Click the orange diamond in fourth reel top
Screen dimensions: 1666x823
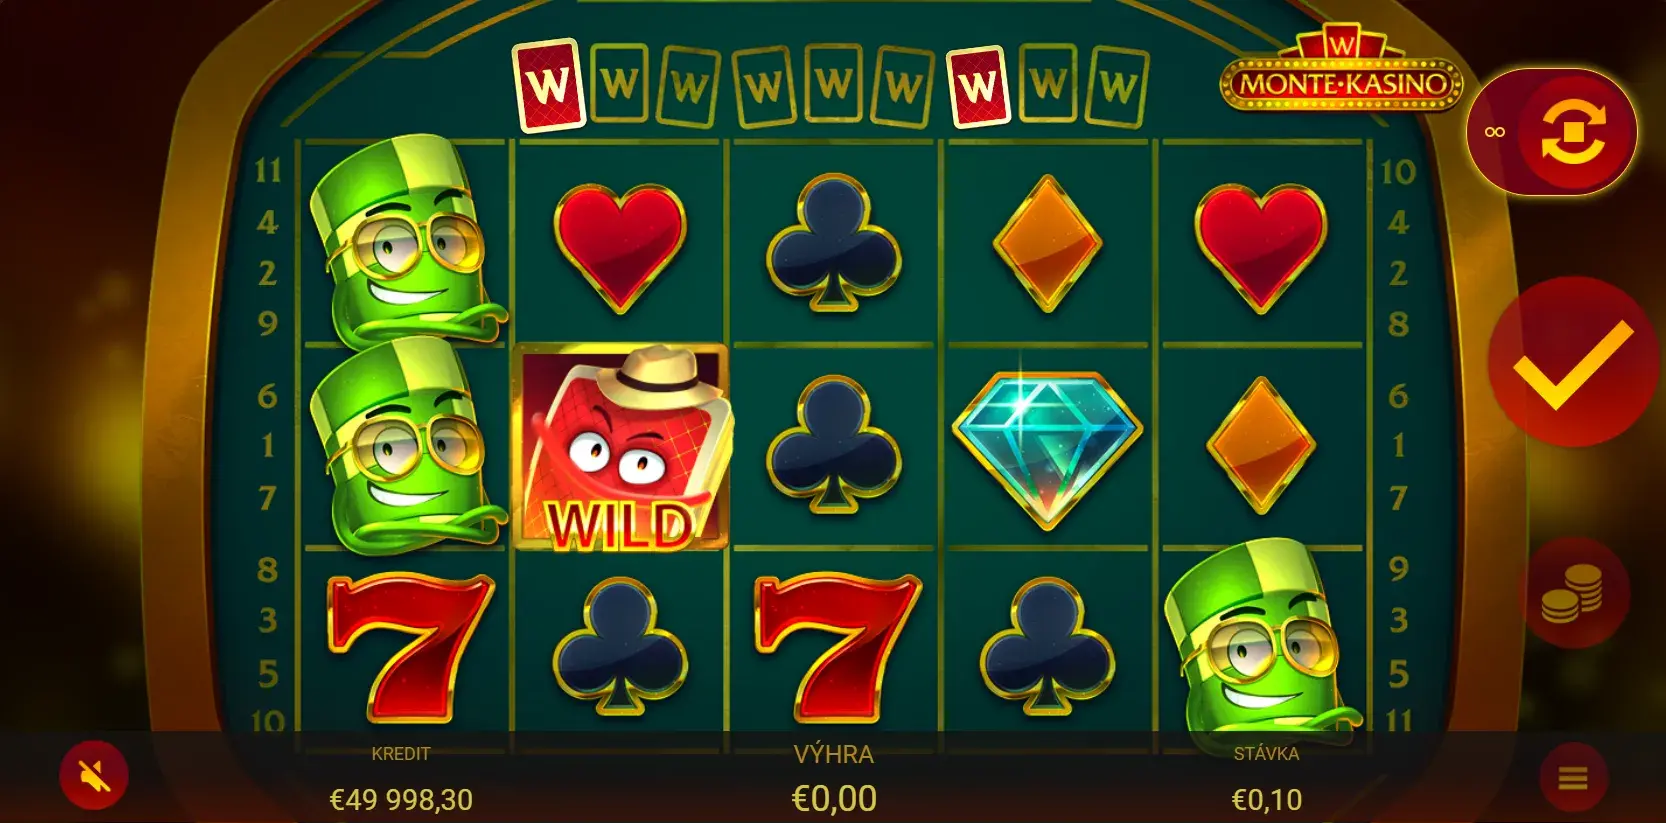[x=1047, y=244]
